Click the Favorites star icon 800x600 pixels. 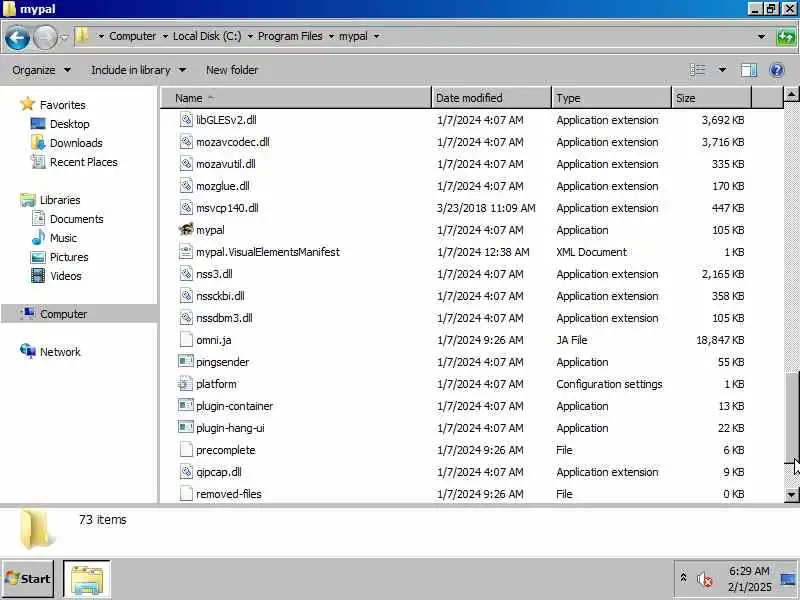(x=28, y=104)
